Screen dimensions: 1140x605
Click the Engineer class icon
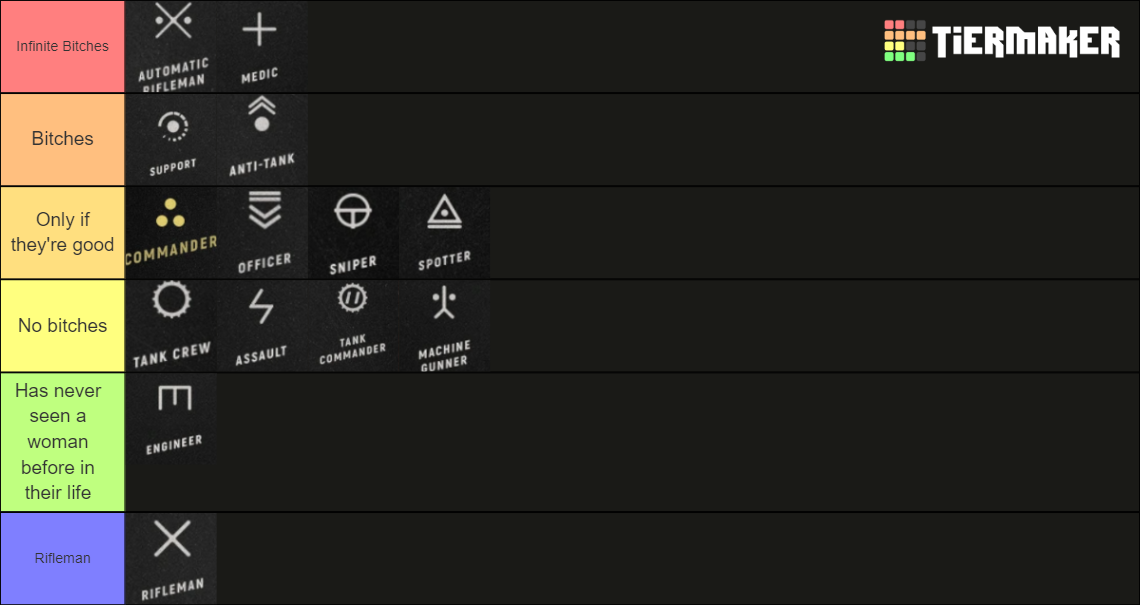pyautogui.click(x=171, y=418)
